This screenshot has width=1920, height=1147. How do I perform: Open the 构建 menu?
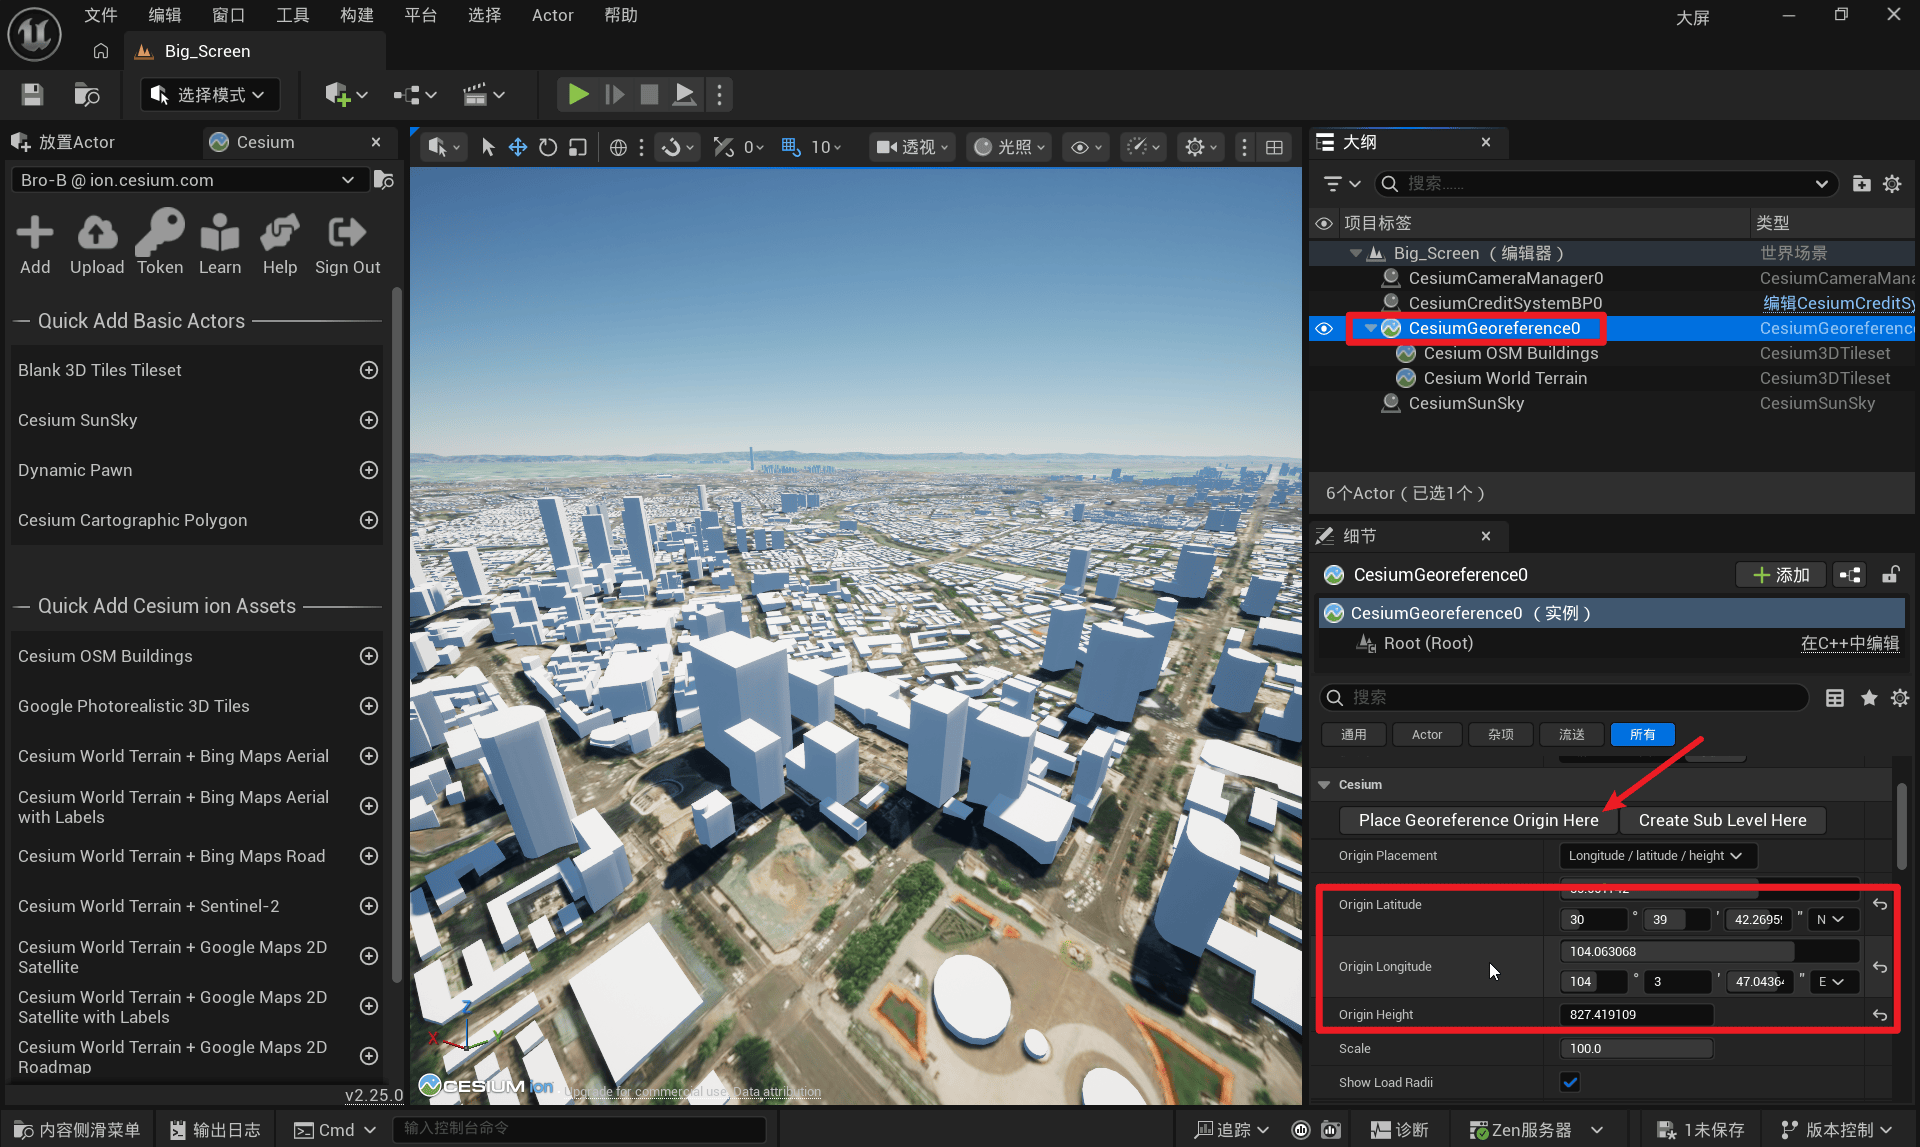pos(356,15)
